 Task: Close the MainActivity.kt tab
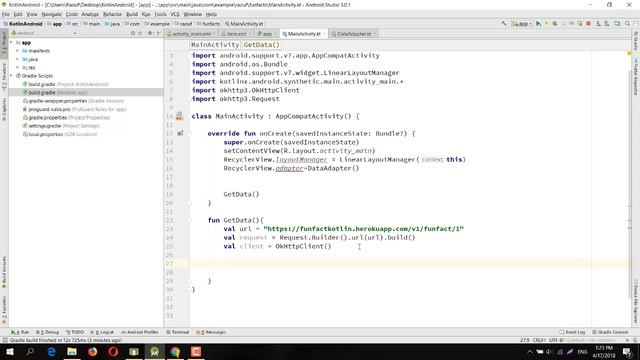(x=324, y=34)
